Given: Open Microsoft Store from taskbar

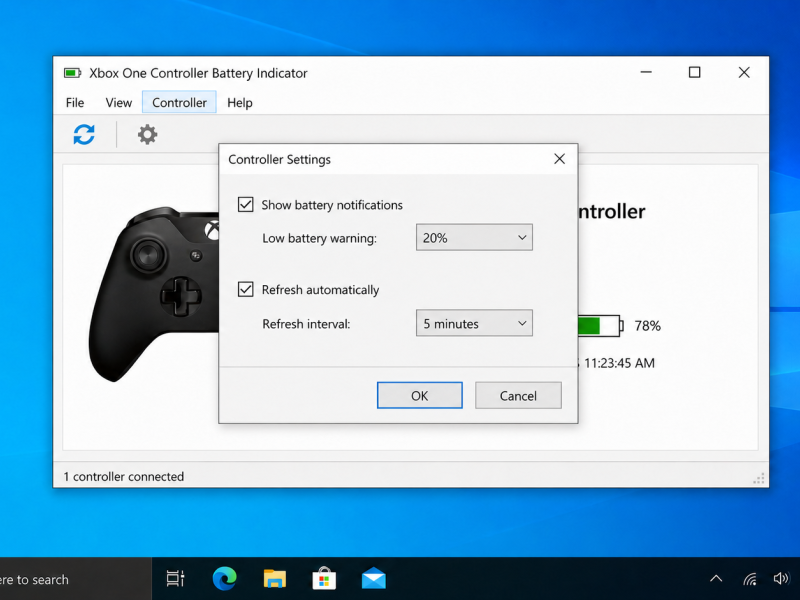Looking at the screenshot, I should click(x=324, y=579).
